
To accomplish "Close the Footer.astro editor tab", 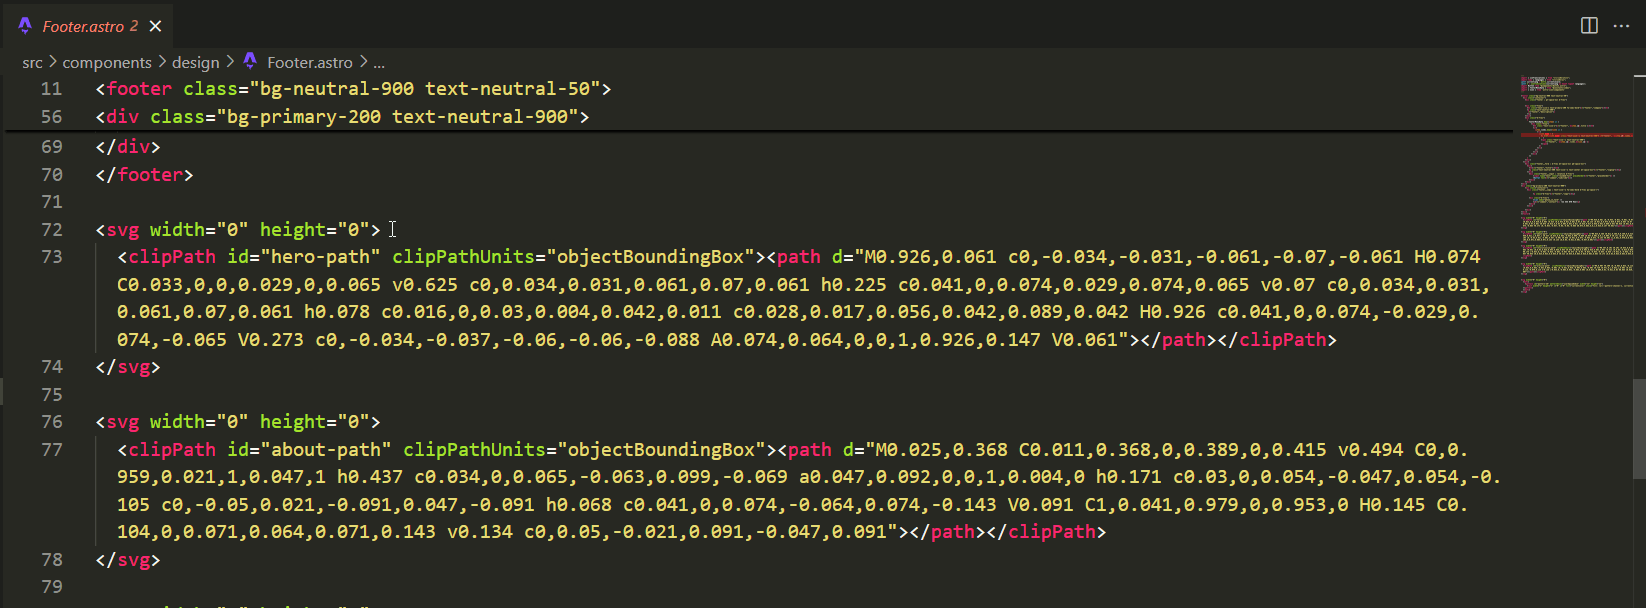I will coord(155,27).
